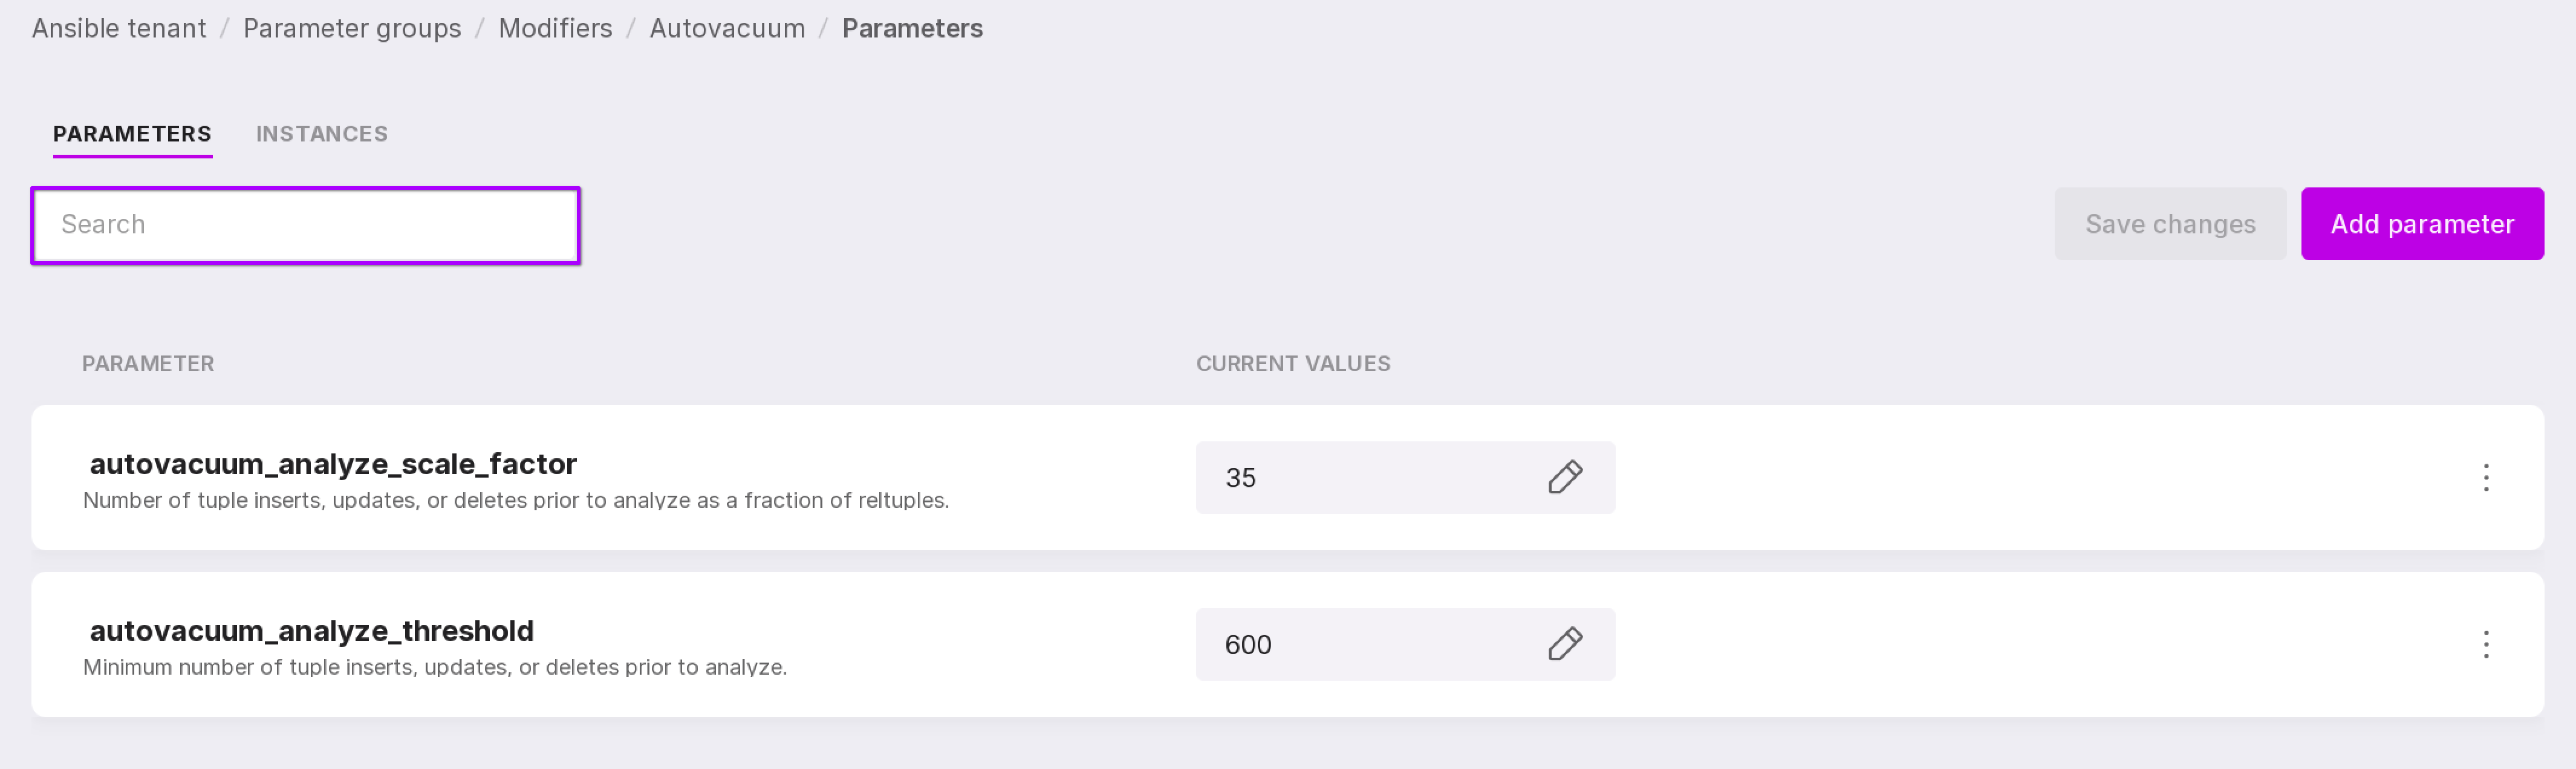The height and width of the screenshot is (769, 2576).
Task: Open the three-dot menu for autovacuum_analyze_threshold
Action: pyautogui.click(x=2485, y=644)
